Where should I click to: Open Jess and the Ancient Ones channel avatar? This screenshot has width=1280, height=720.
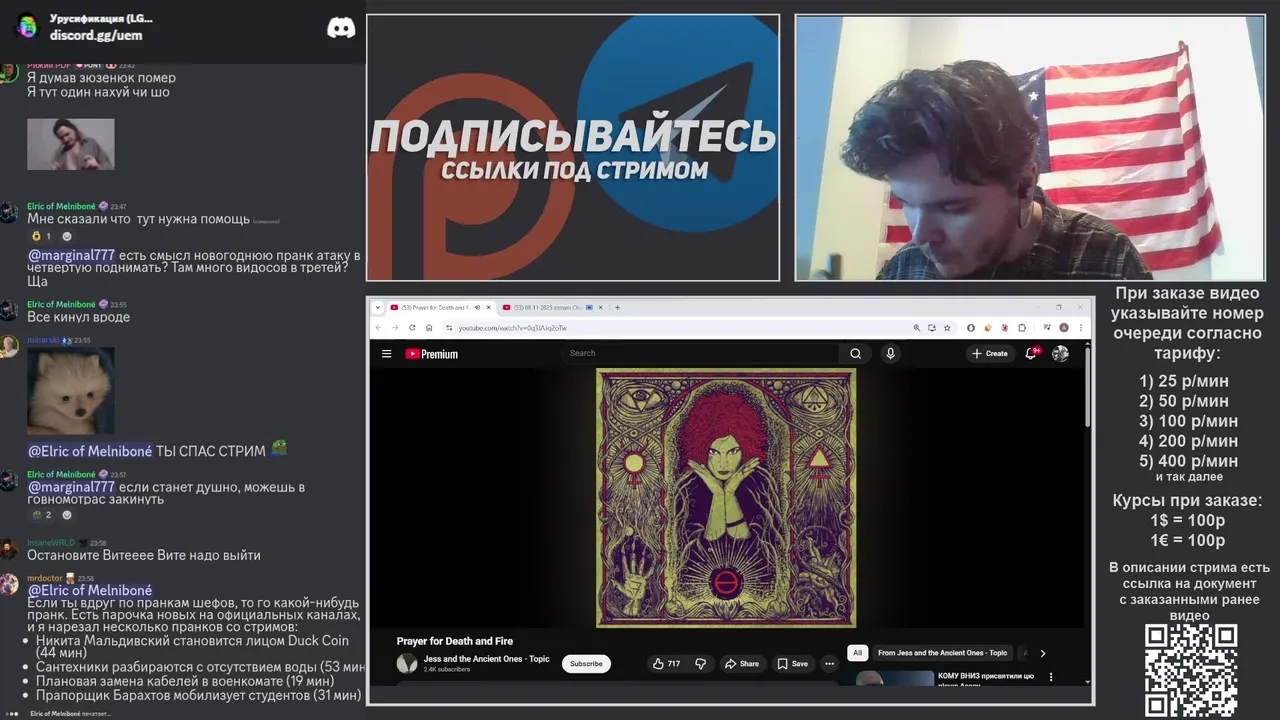pyautogui.click(x=407, y=663)
